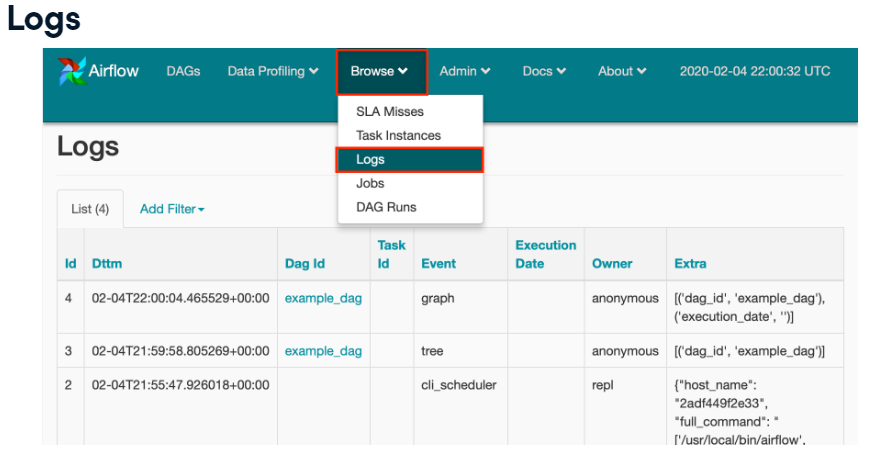
Task: Select SLA Misses from Browse menu
Action: pyautogui.click(x=390, y=112)
